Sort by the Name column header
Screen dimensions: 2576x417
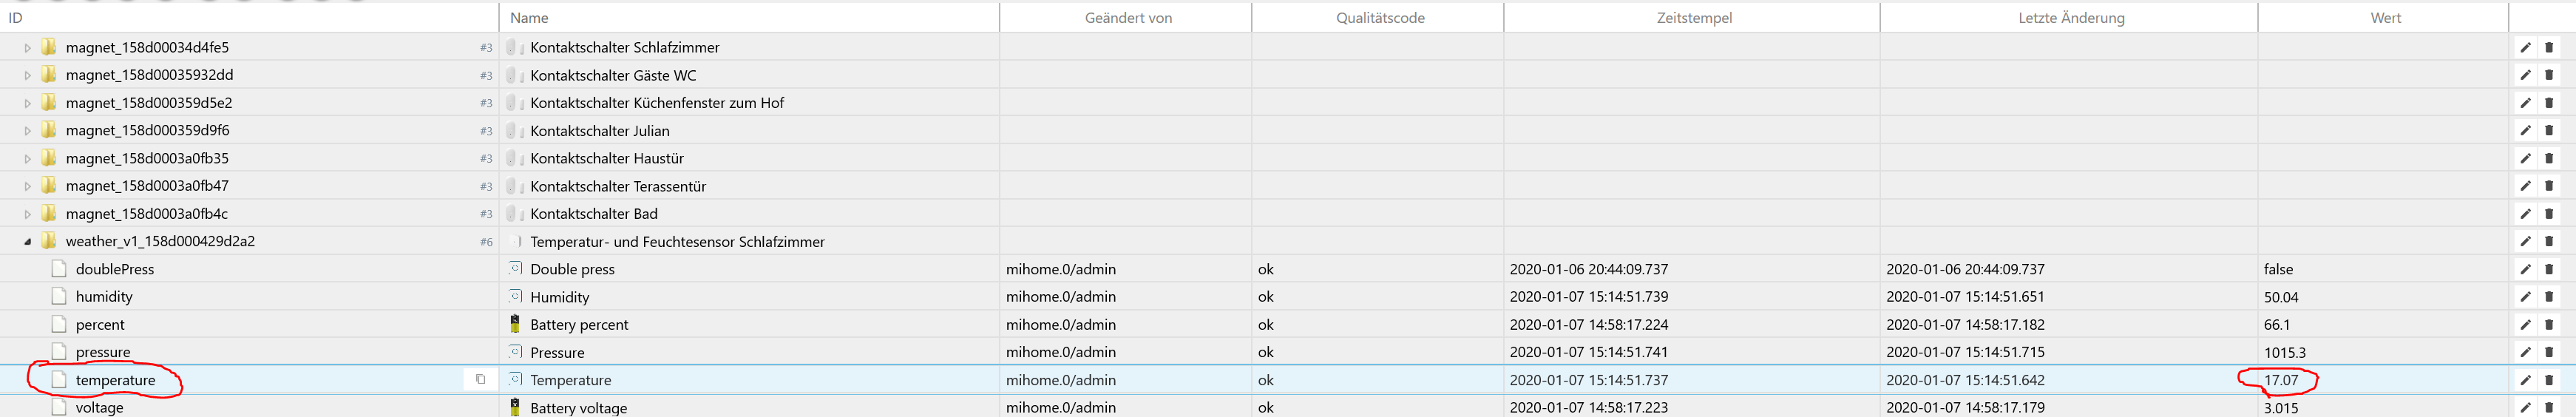pyautogui.click(x=529, y=18)
